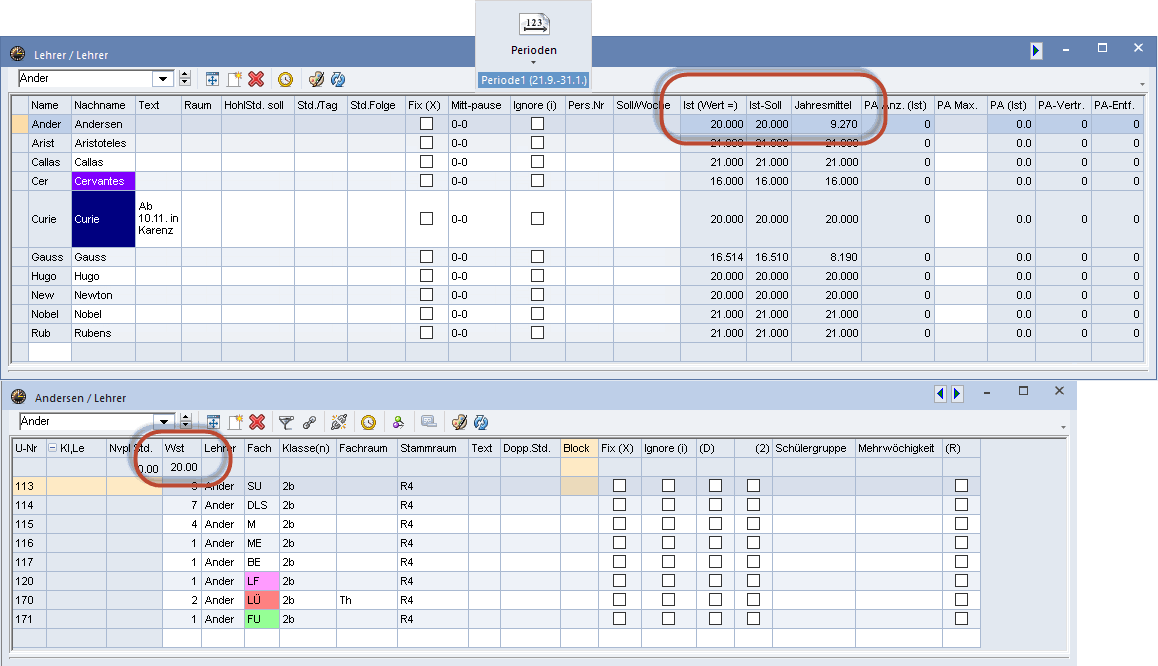The width and height of the screenshot is (1158, 666).
Task: Click spinner beside Ander in Andersen / Lehrer window
Action: 185,422
